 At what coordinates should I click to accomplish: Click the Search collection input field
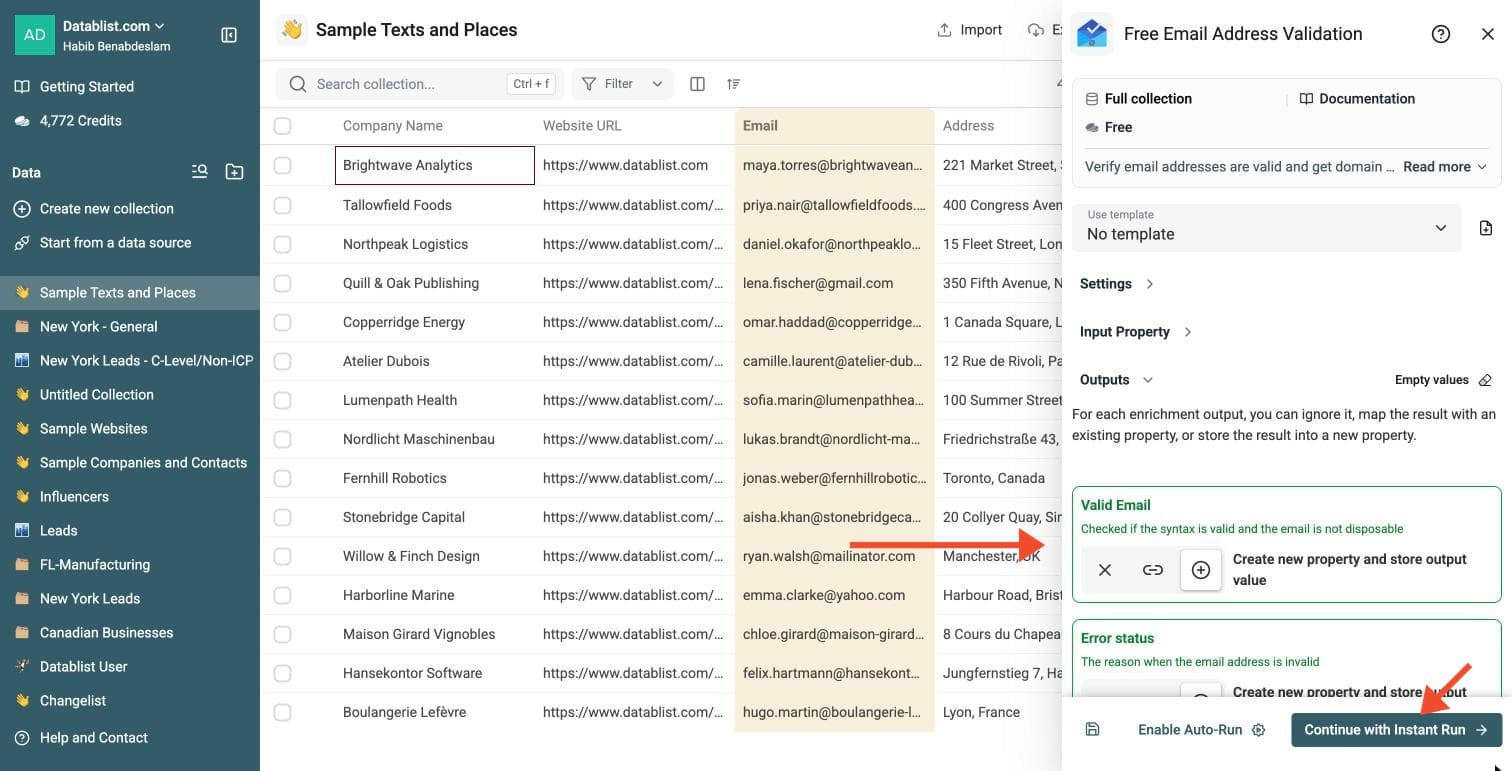[420, 84]
